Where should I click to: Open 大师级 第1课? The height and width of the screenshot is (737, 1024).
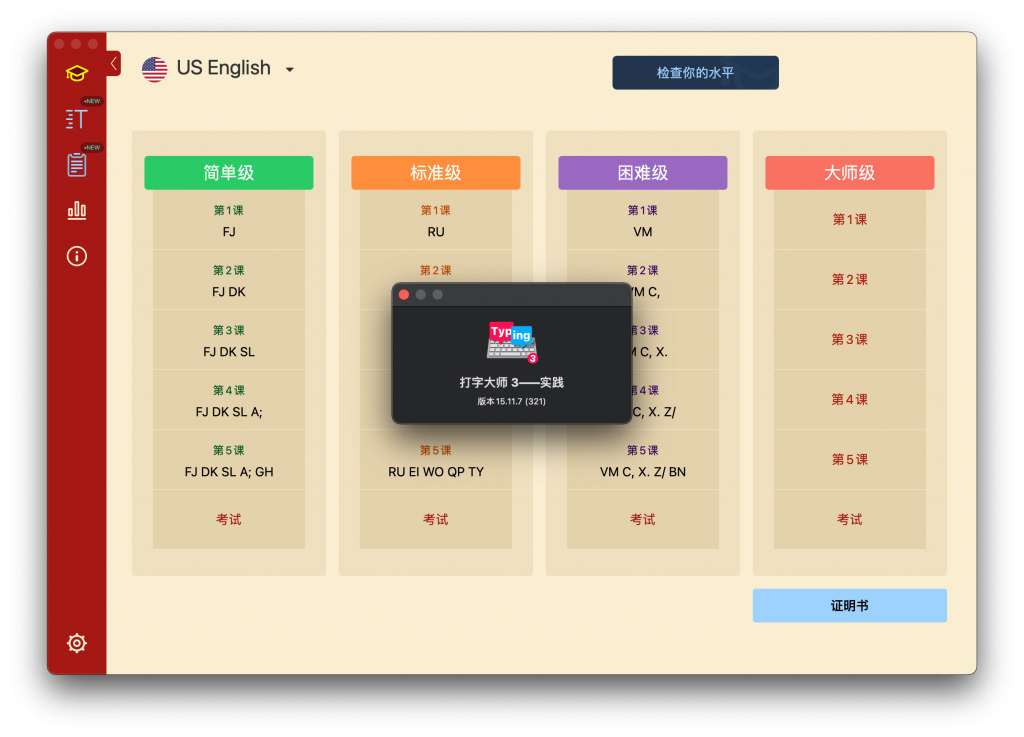[x=850, y=220]
